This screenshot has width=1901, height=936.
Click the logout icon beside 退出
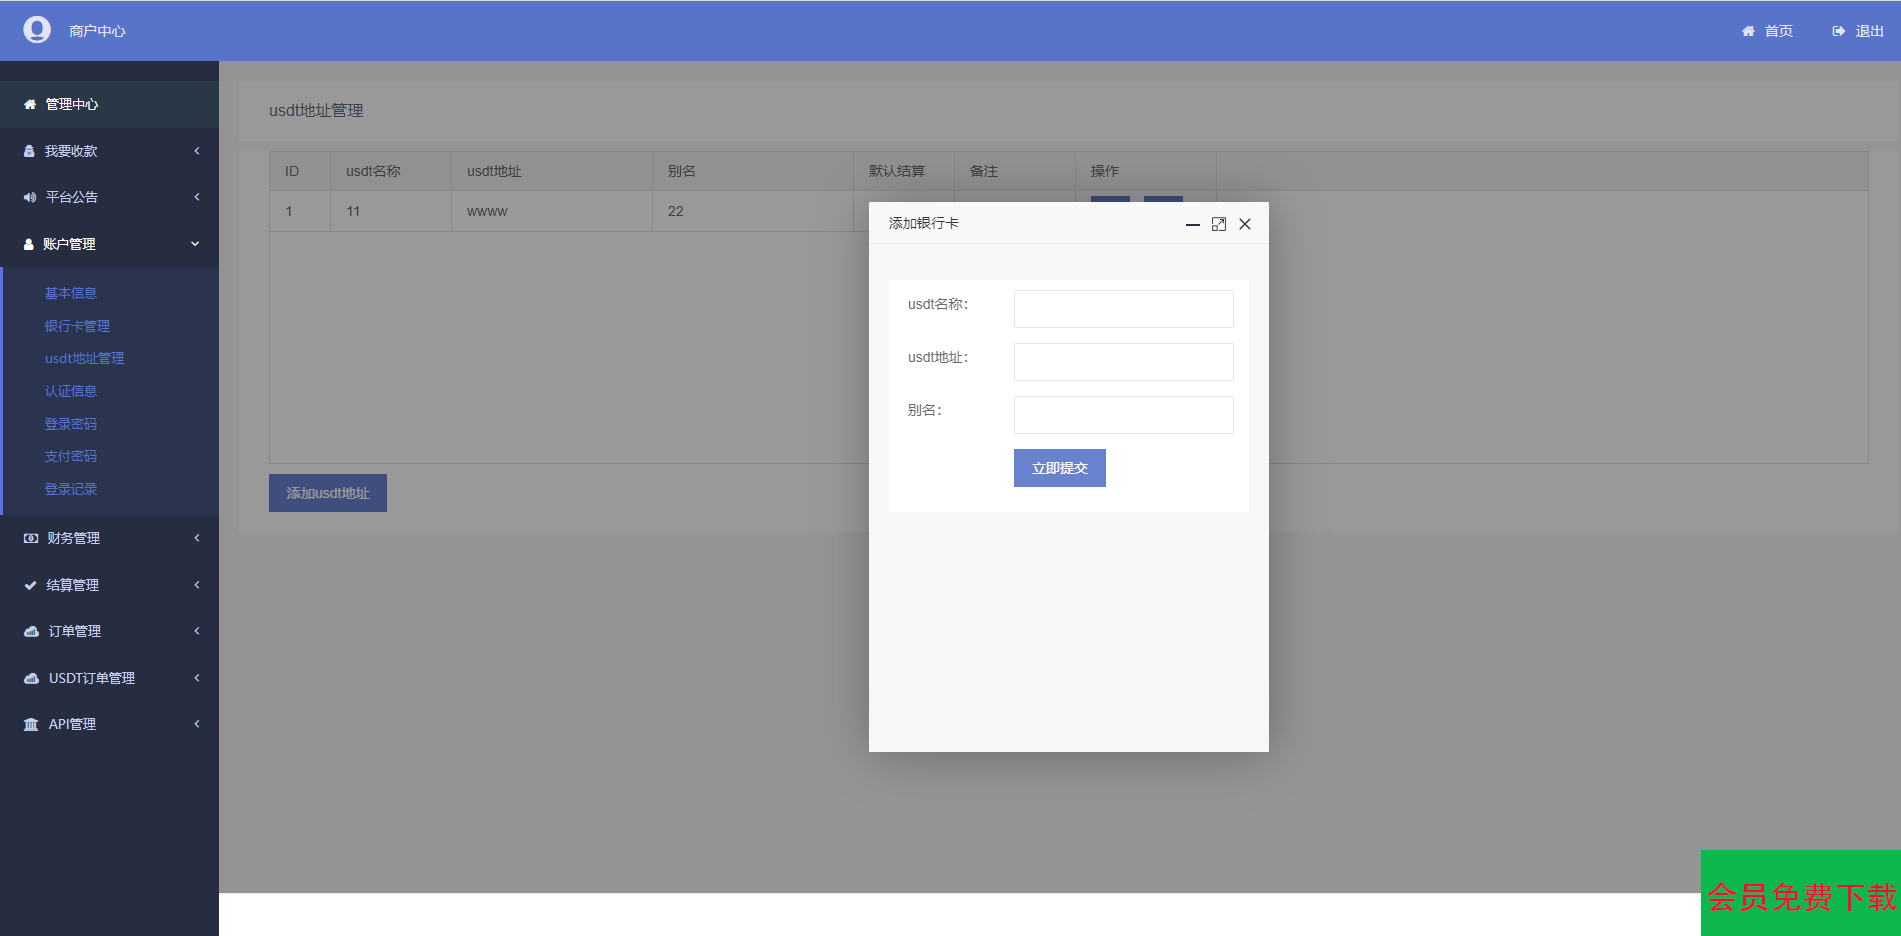pyautogui.click(x=1838, y=31)
